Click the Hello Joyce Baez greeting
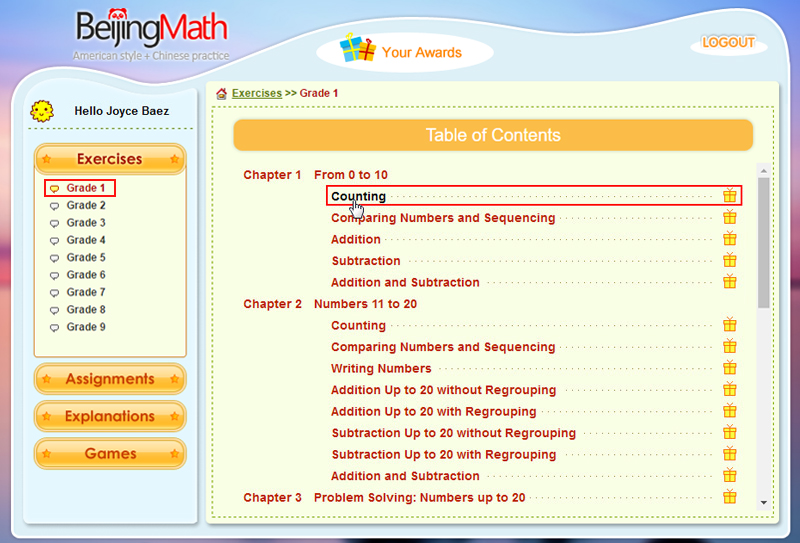 (x=121, y=111)
